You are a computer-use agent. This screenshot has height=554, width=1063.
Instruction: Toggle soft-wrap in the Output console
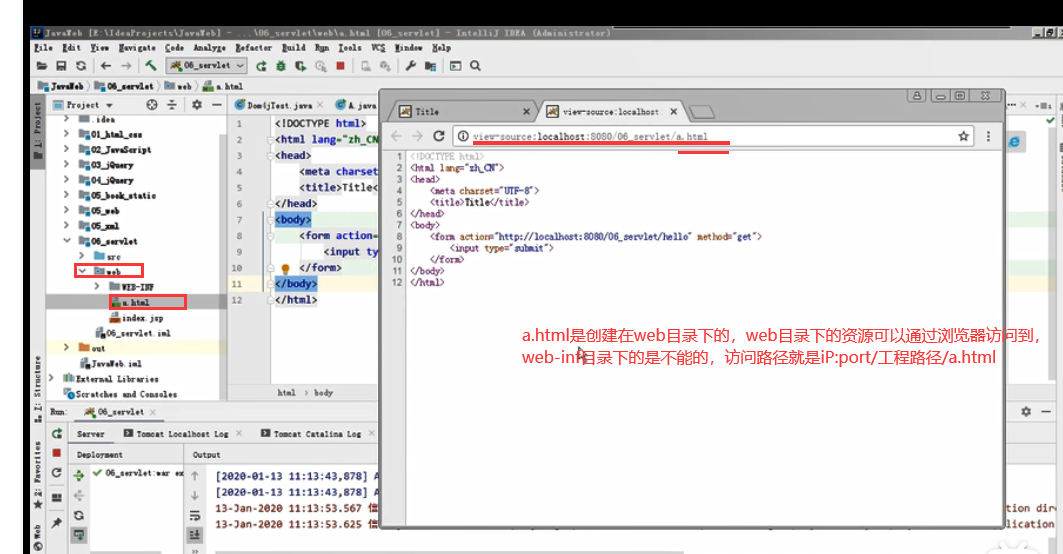coord(195,515)
